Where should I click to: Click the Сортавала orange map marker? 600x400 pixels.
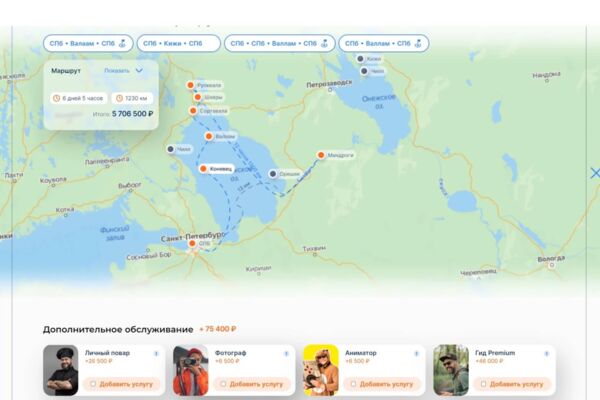click(x=193, y=111)
